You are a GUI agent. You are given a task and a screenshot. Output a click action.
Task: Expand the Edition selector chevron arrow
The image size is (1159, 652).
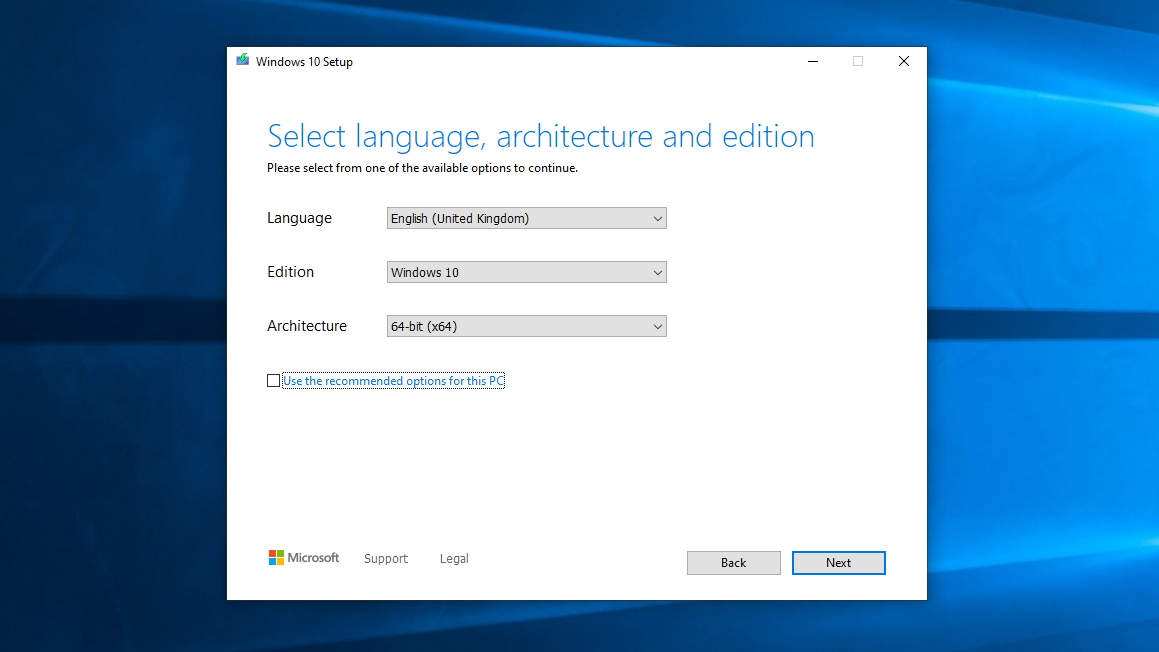[x=658, y=272]
